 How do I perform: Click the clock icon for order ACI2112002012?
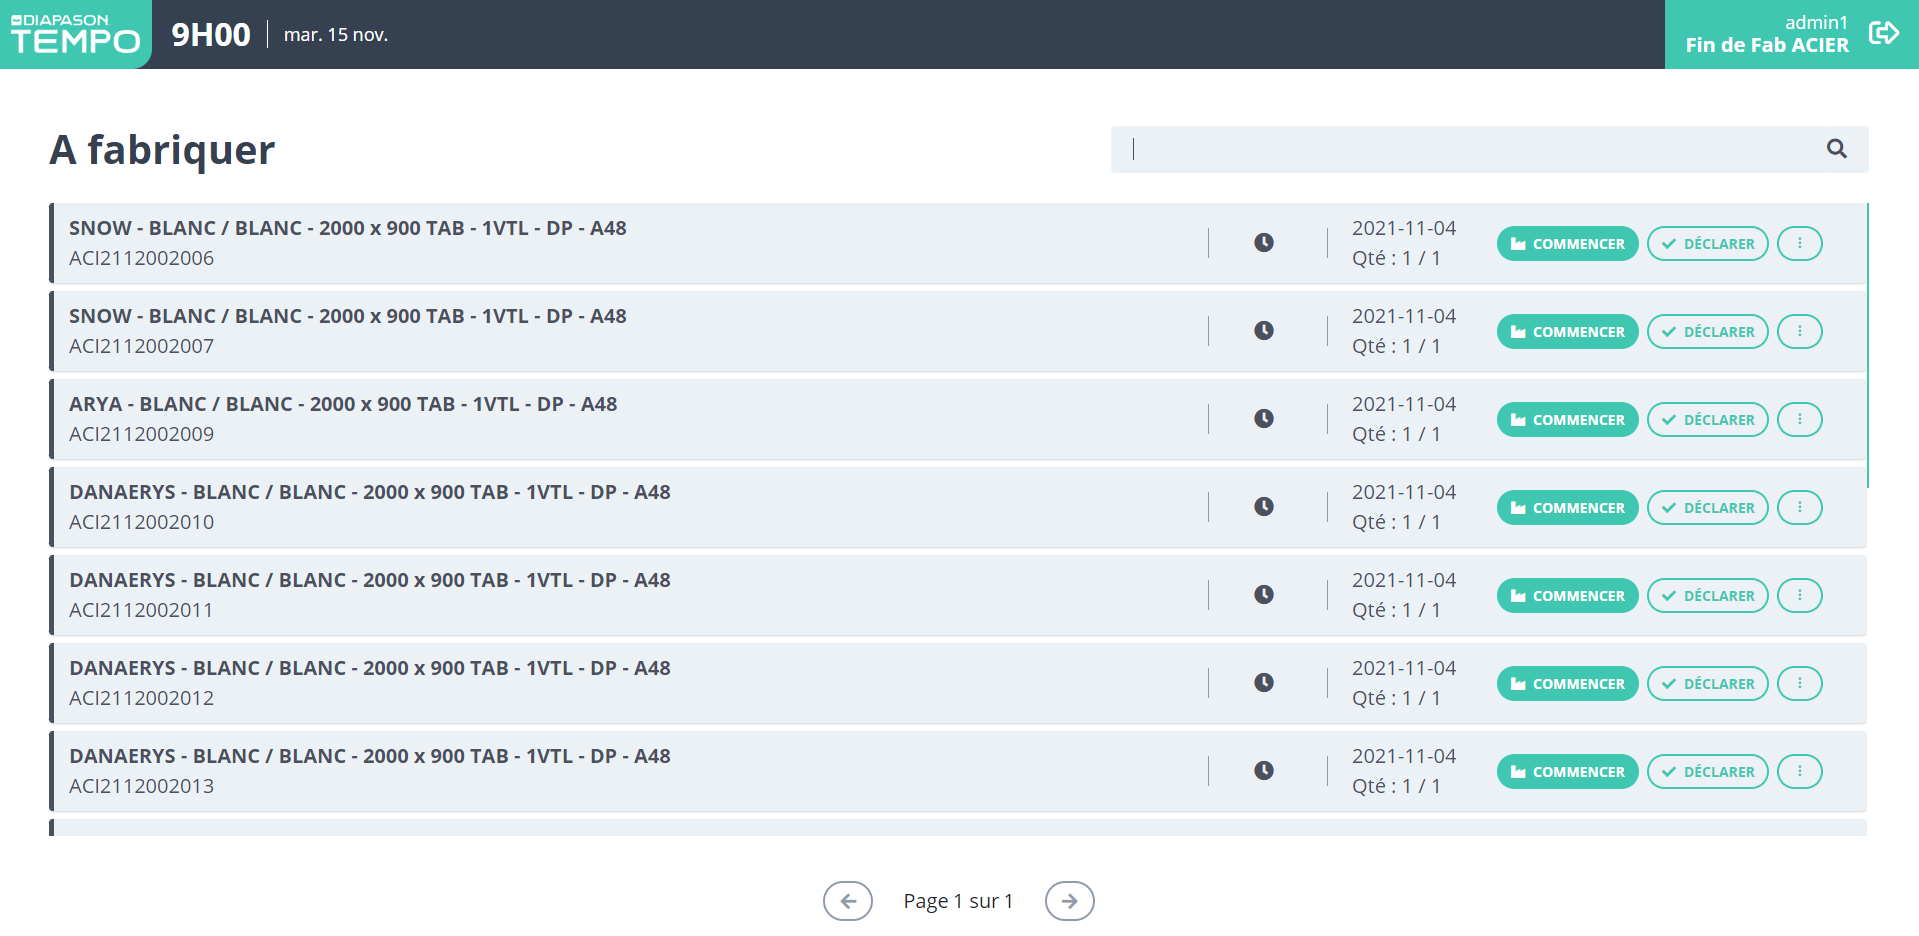pos(1264,683)
